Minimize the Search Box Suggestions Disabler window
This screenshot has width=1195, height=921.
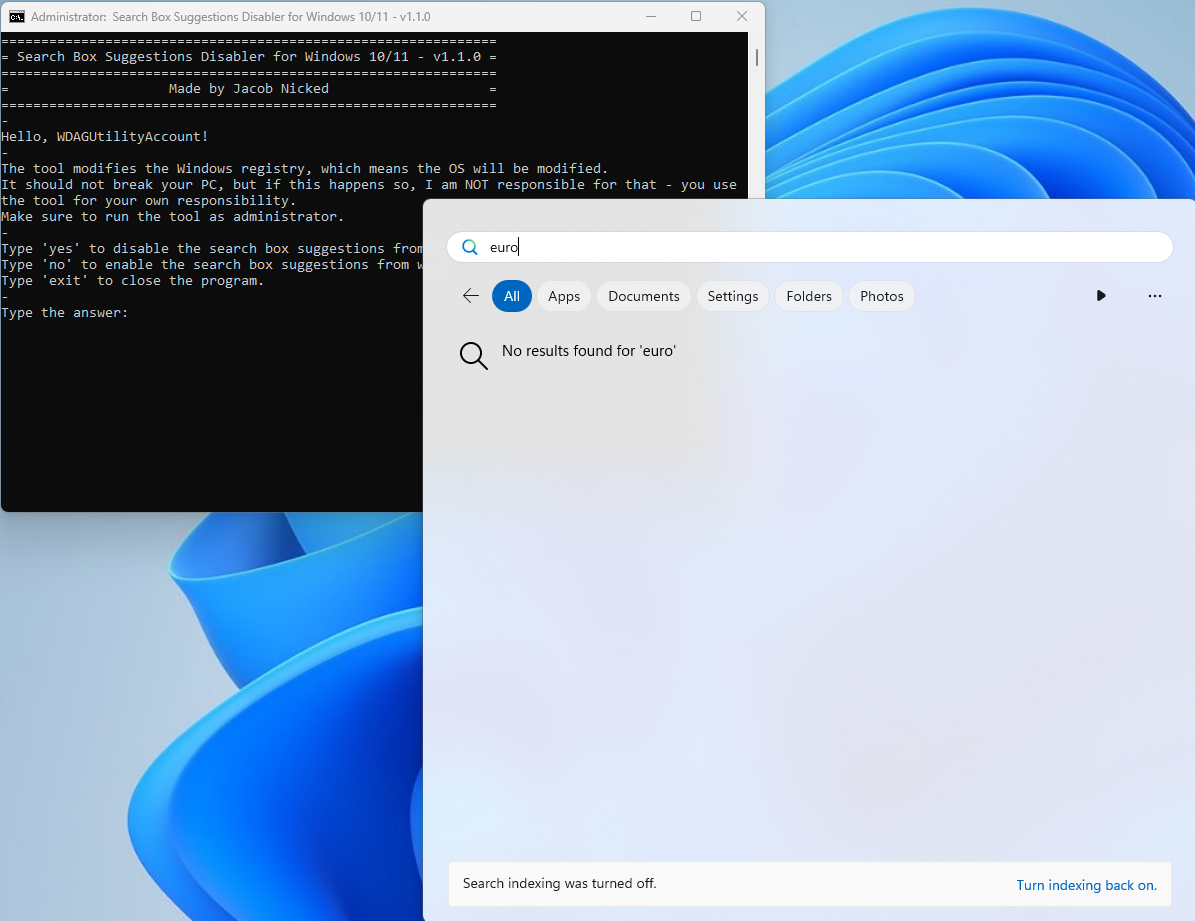[651, 16]
